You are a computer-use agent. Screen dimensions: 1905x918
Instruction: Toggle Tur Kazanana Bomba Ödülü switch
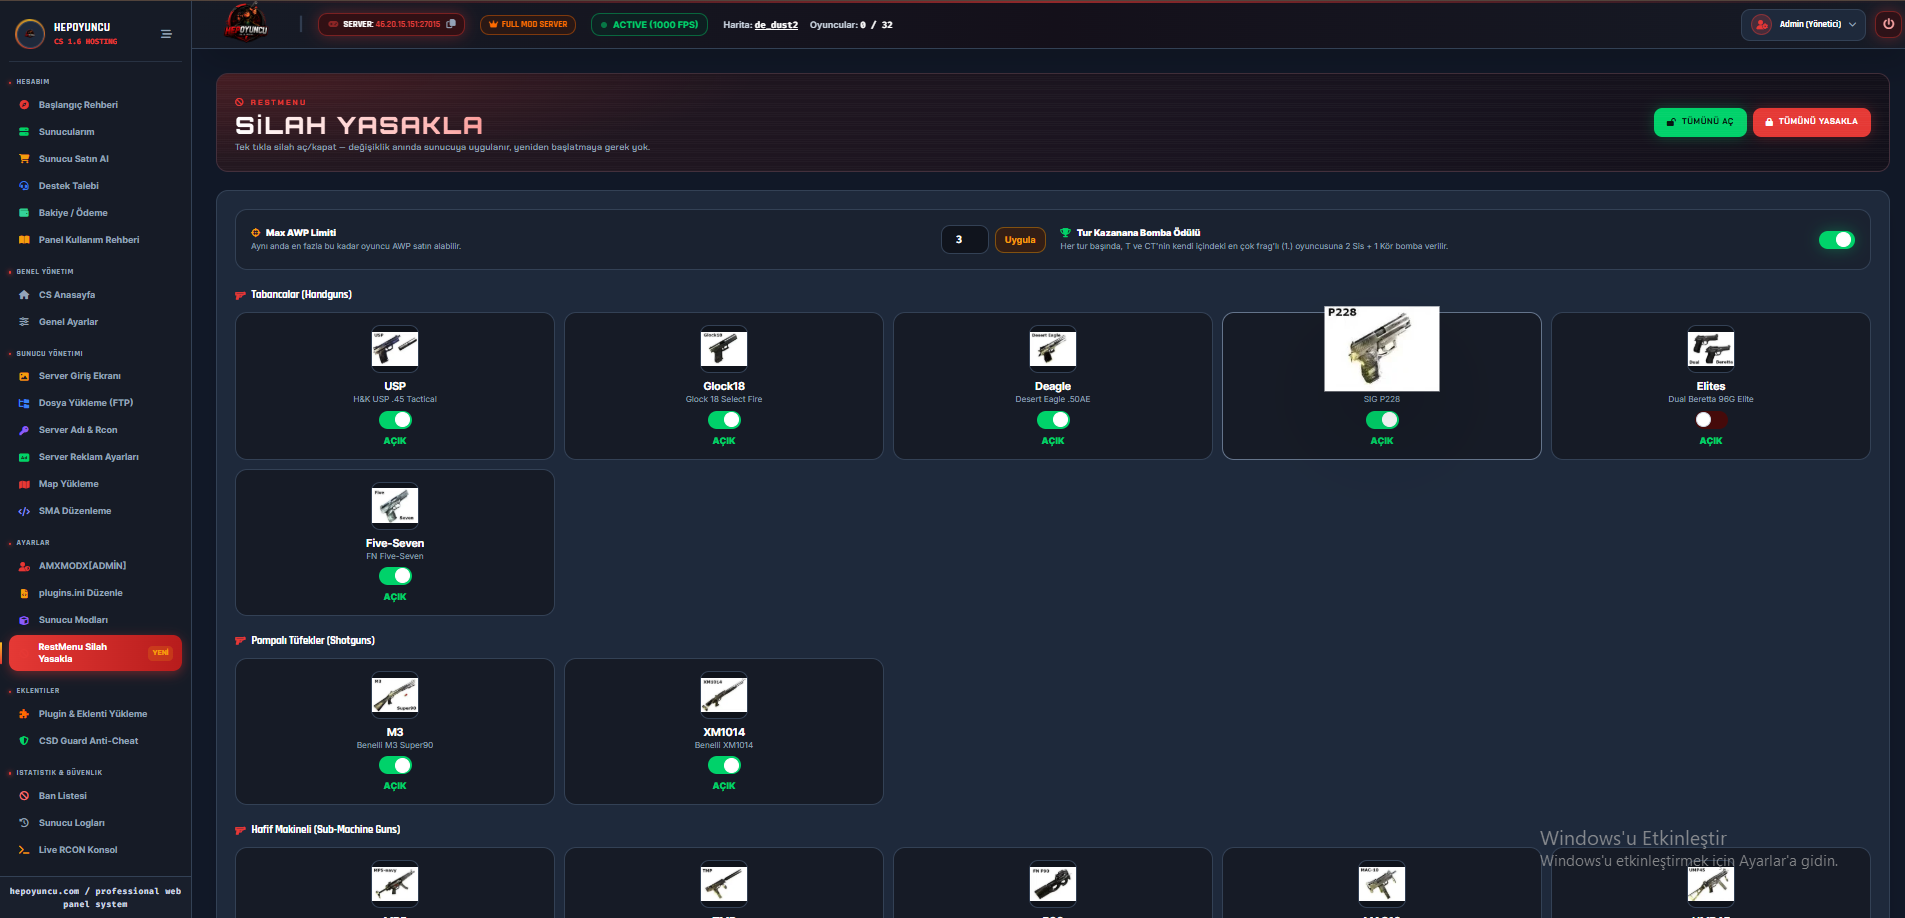[x=1836, y=240]
